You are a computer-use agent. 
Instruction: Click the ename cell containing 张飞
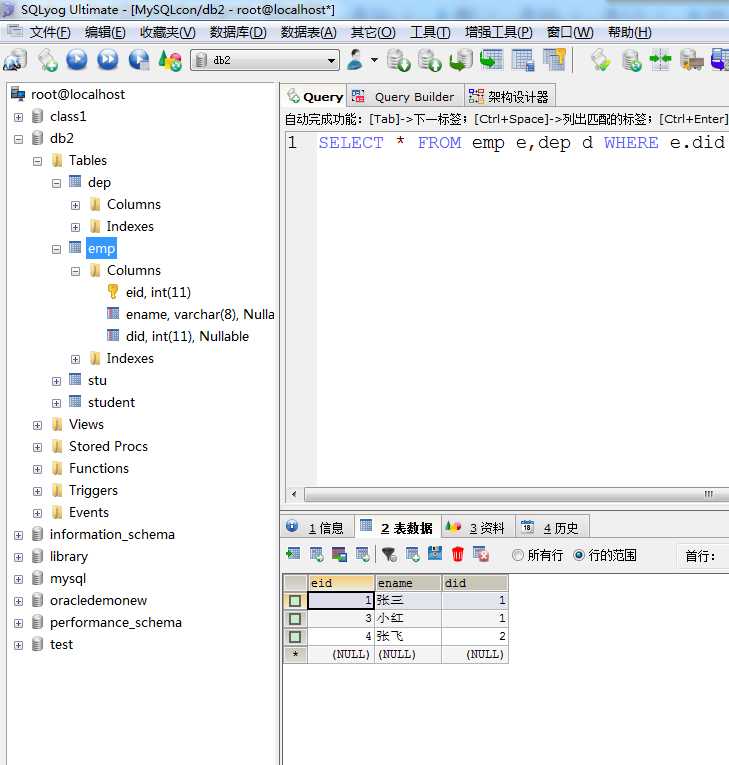[x=408, y=636]
